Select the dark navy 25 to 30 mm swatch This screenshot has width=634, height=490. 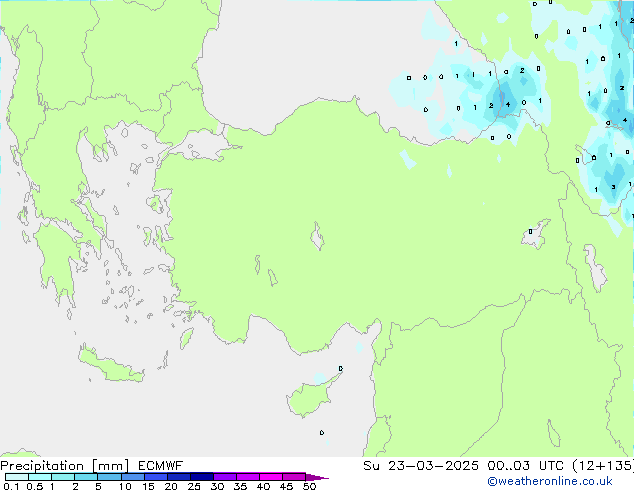201,477
